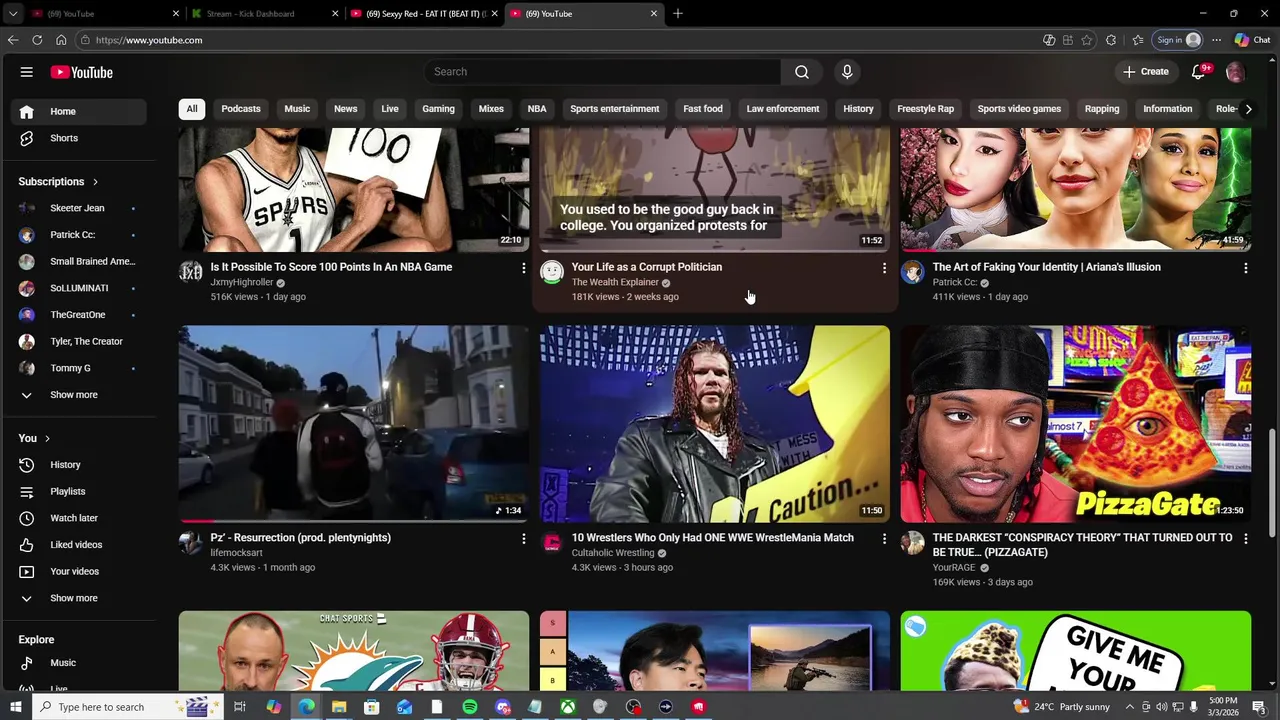Open the YouTube hamburger guide menu
This screenshot has height=720, width=1280.
[x=27, y=72]
